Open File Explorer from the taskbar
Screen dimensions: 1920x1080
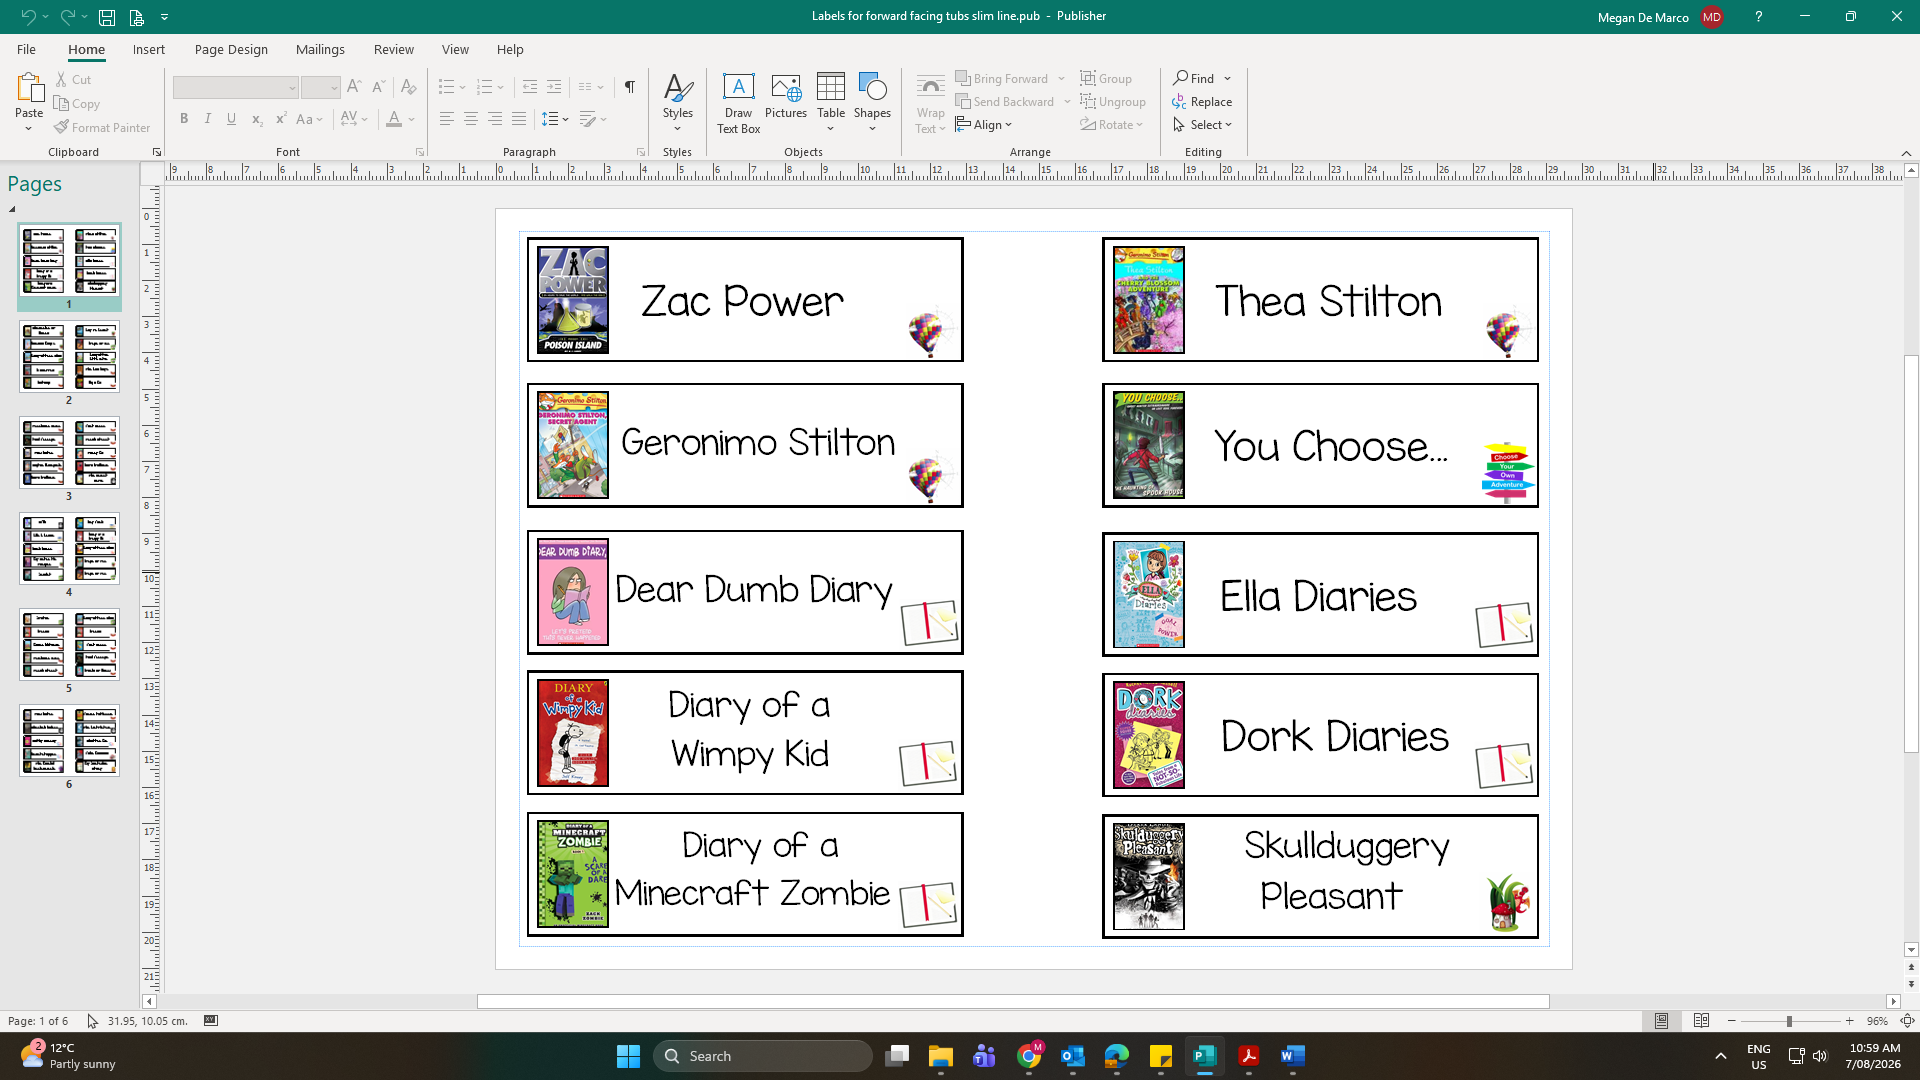940,1056
